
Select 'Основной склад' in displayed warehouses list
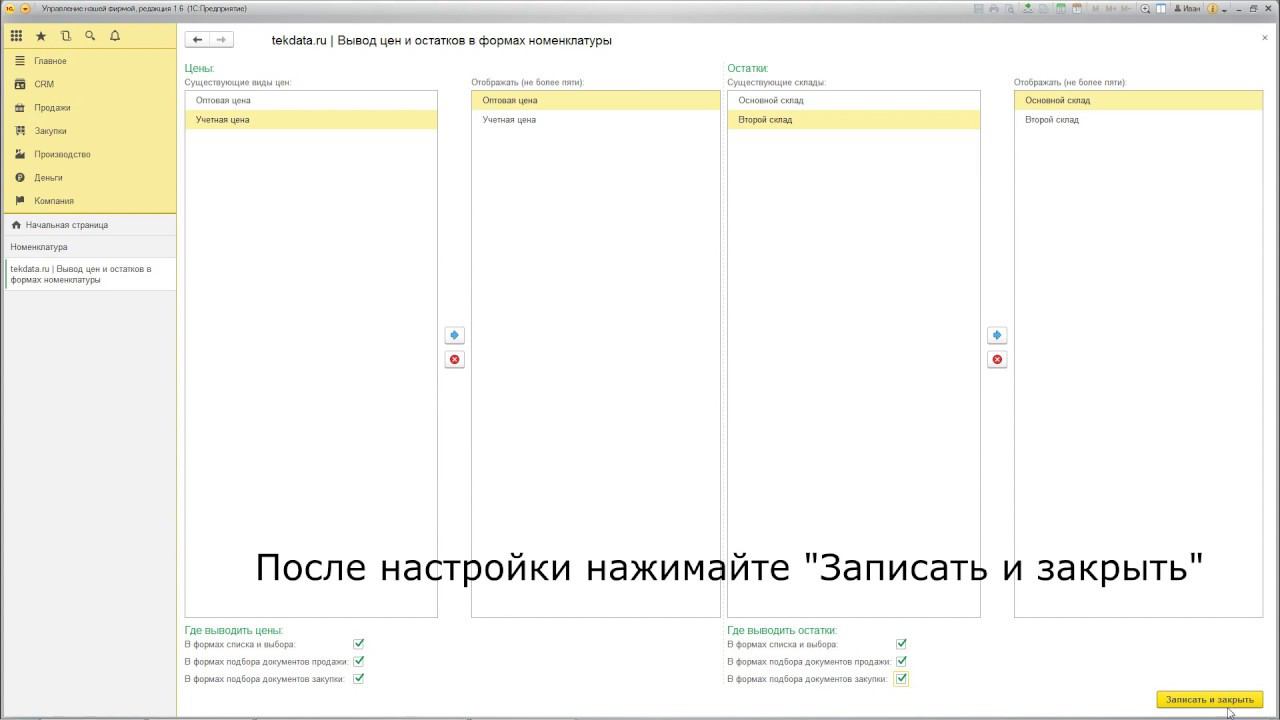coord(1139,100)
